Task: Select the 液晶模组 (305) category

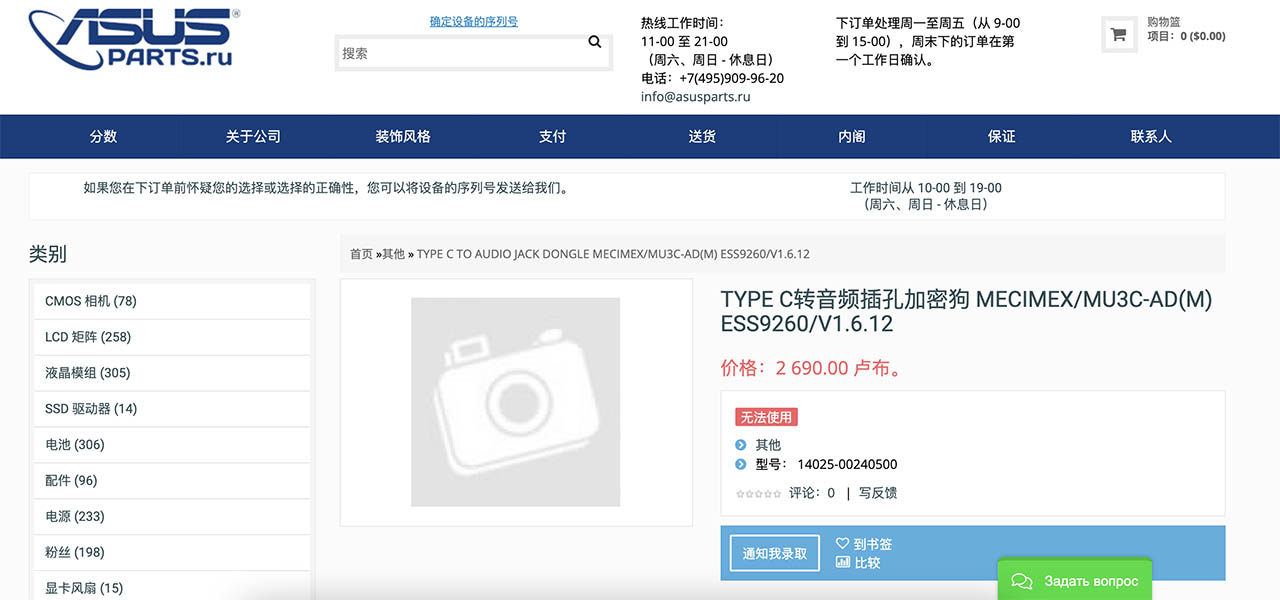Action: [x=172, y=373]
